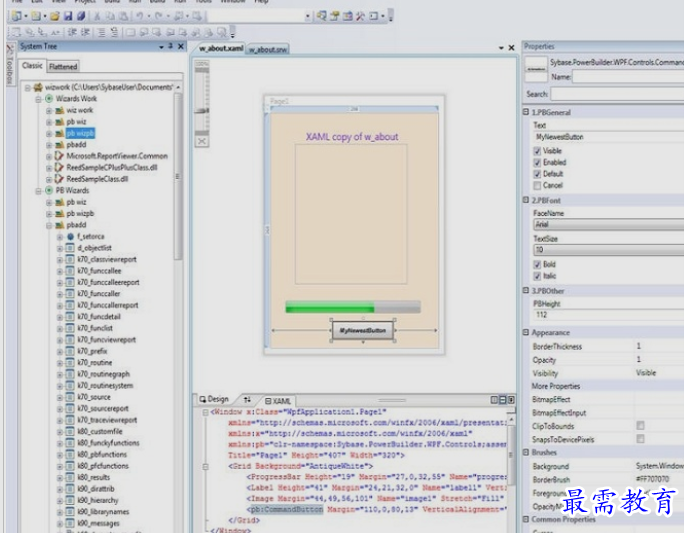
Task: Enable the Cancel checkbox
Action: click(537, 186)
